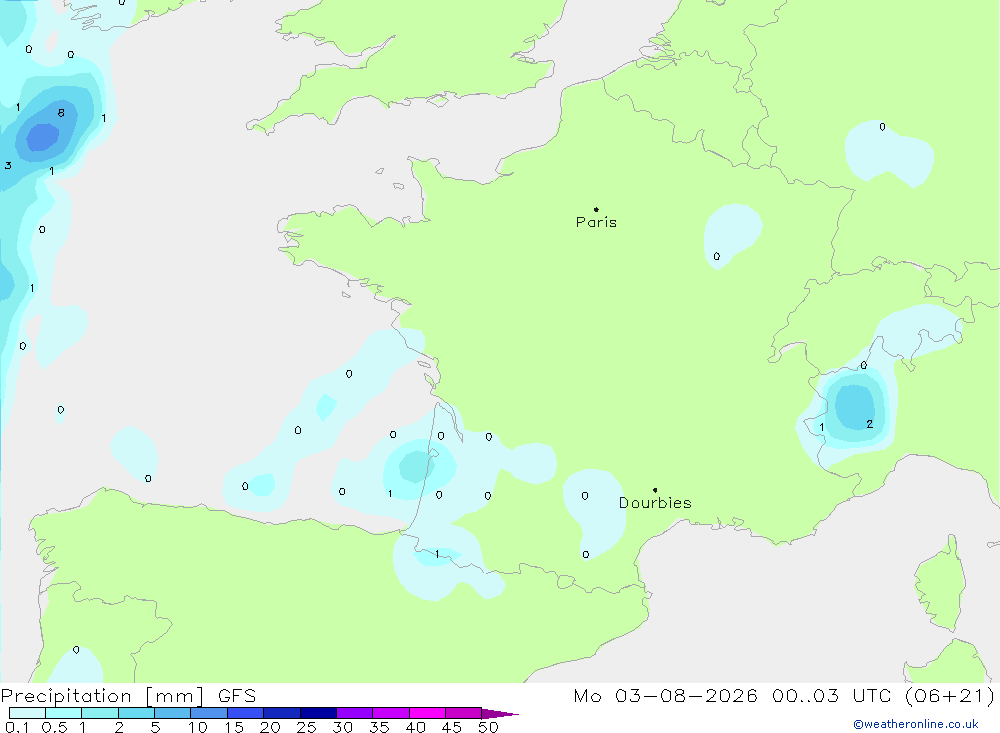Click the rainfall value 8 on the map
This screenshot has width=1000, height=733.
tap(61, 113)
